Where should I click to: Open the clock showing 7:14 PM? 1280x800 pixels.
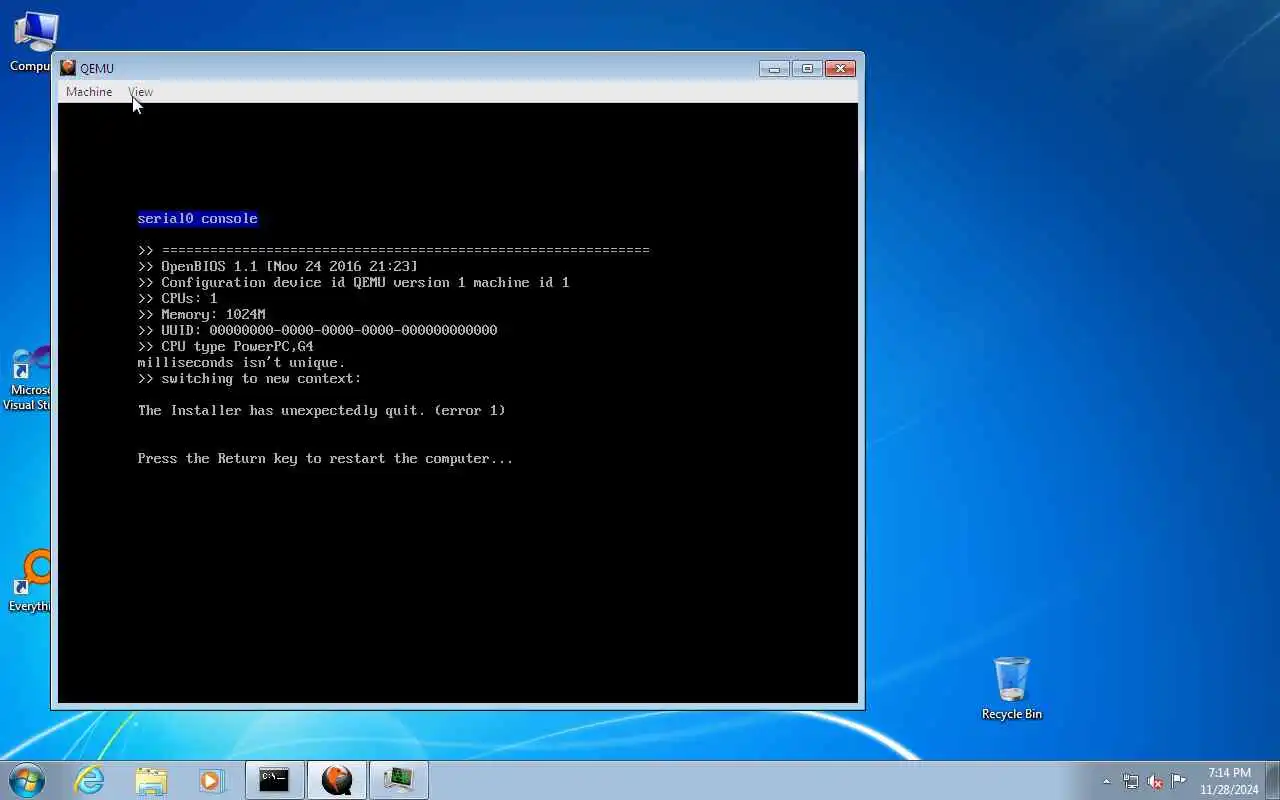[x=1229, y=781]
